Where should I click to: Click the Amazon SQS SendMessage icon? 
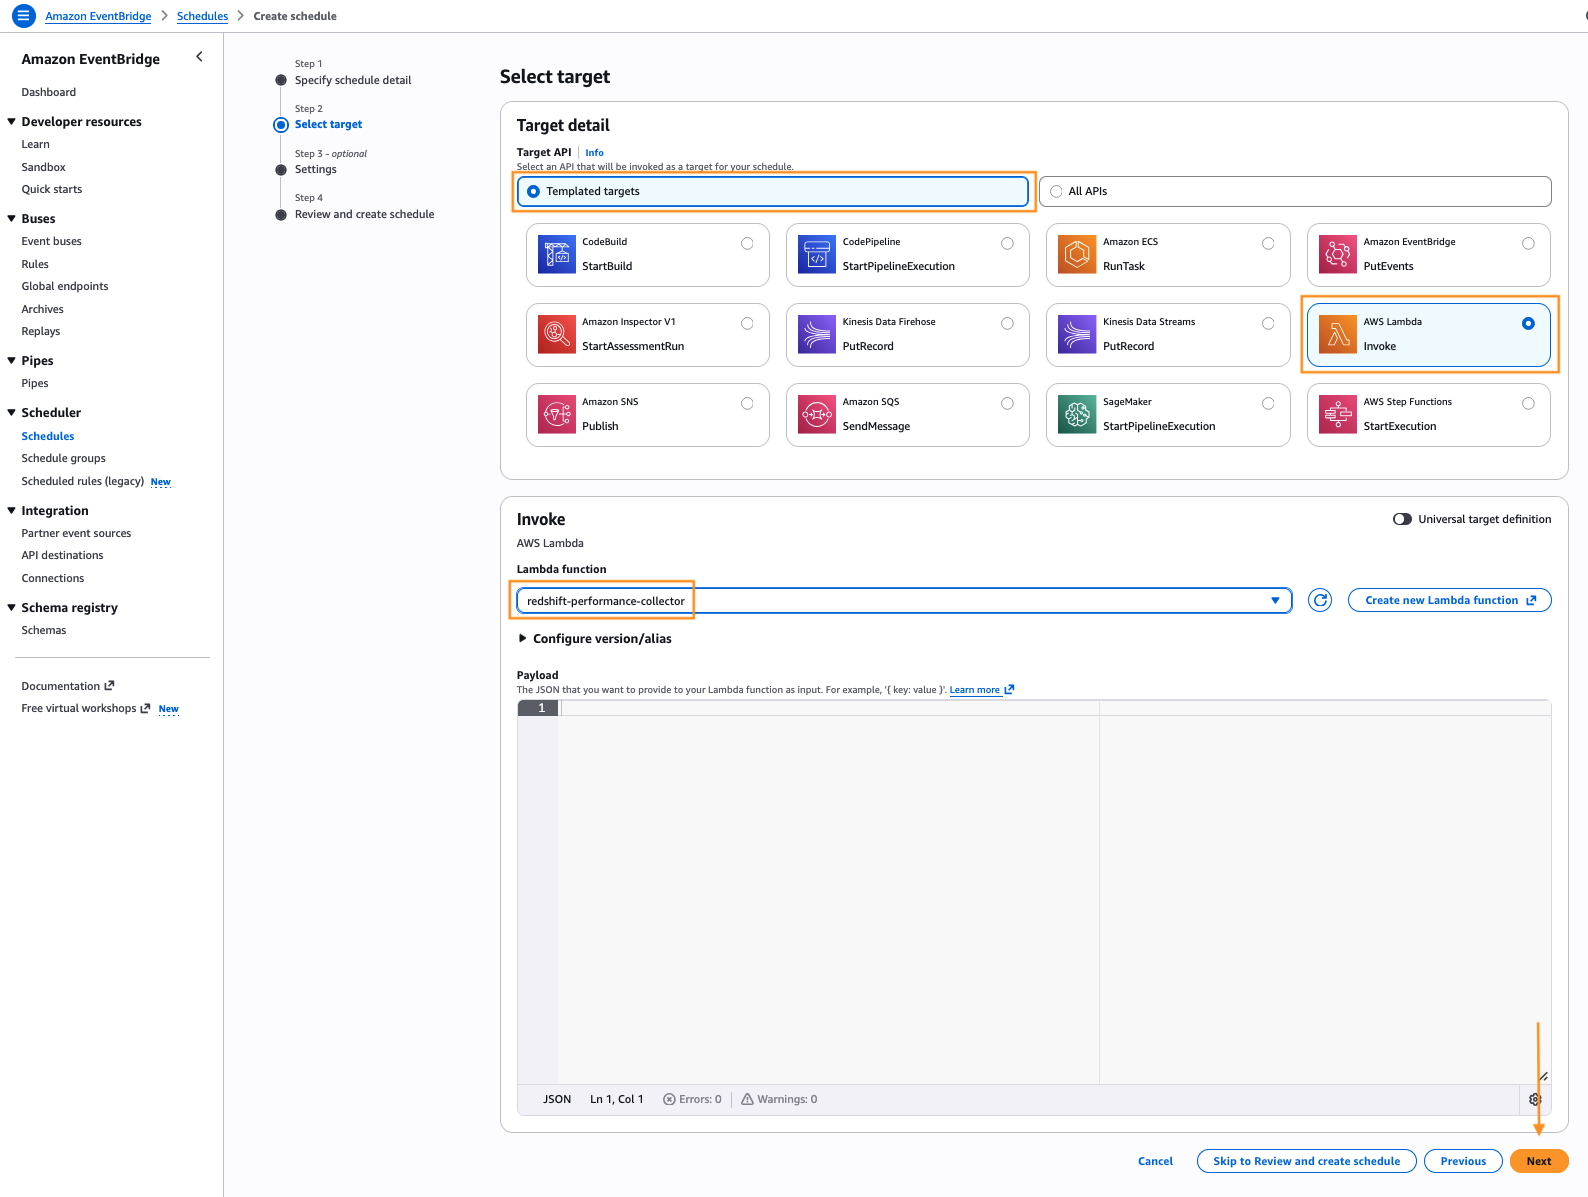pos(817,414)
